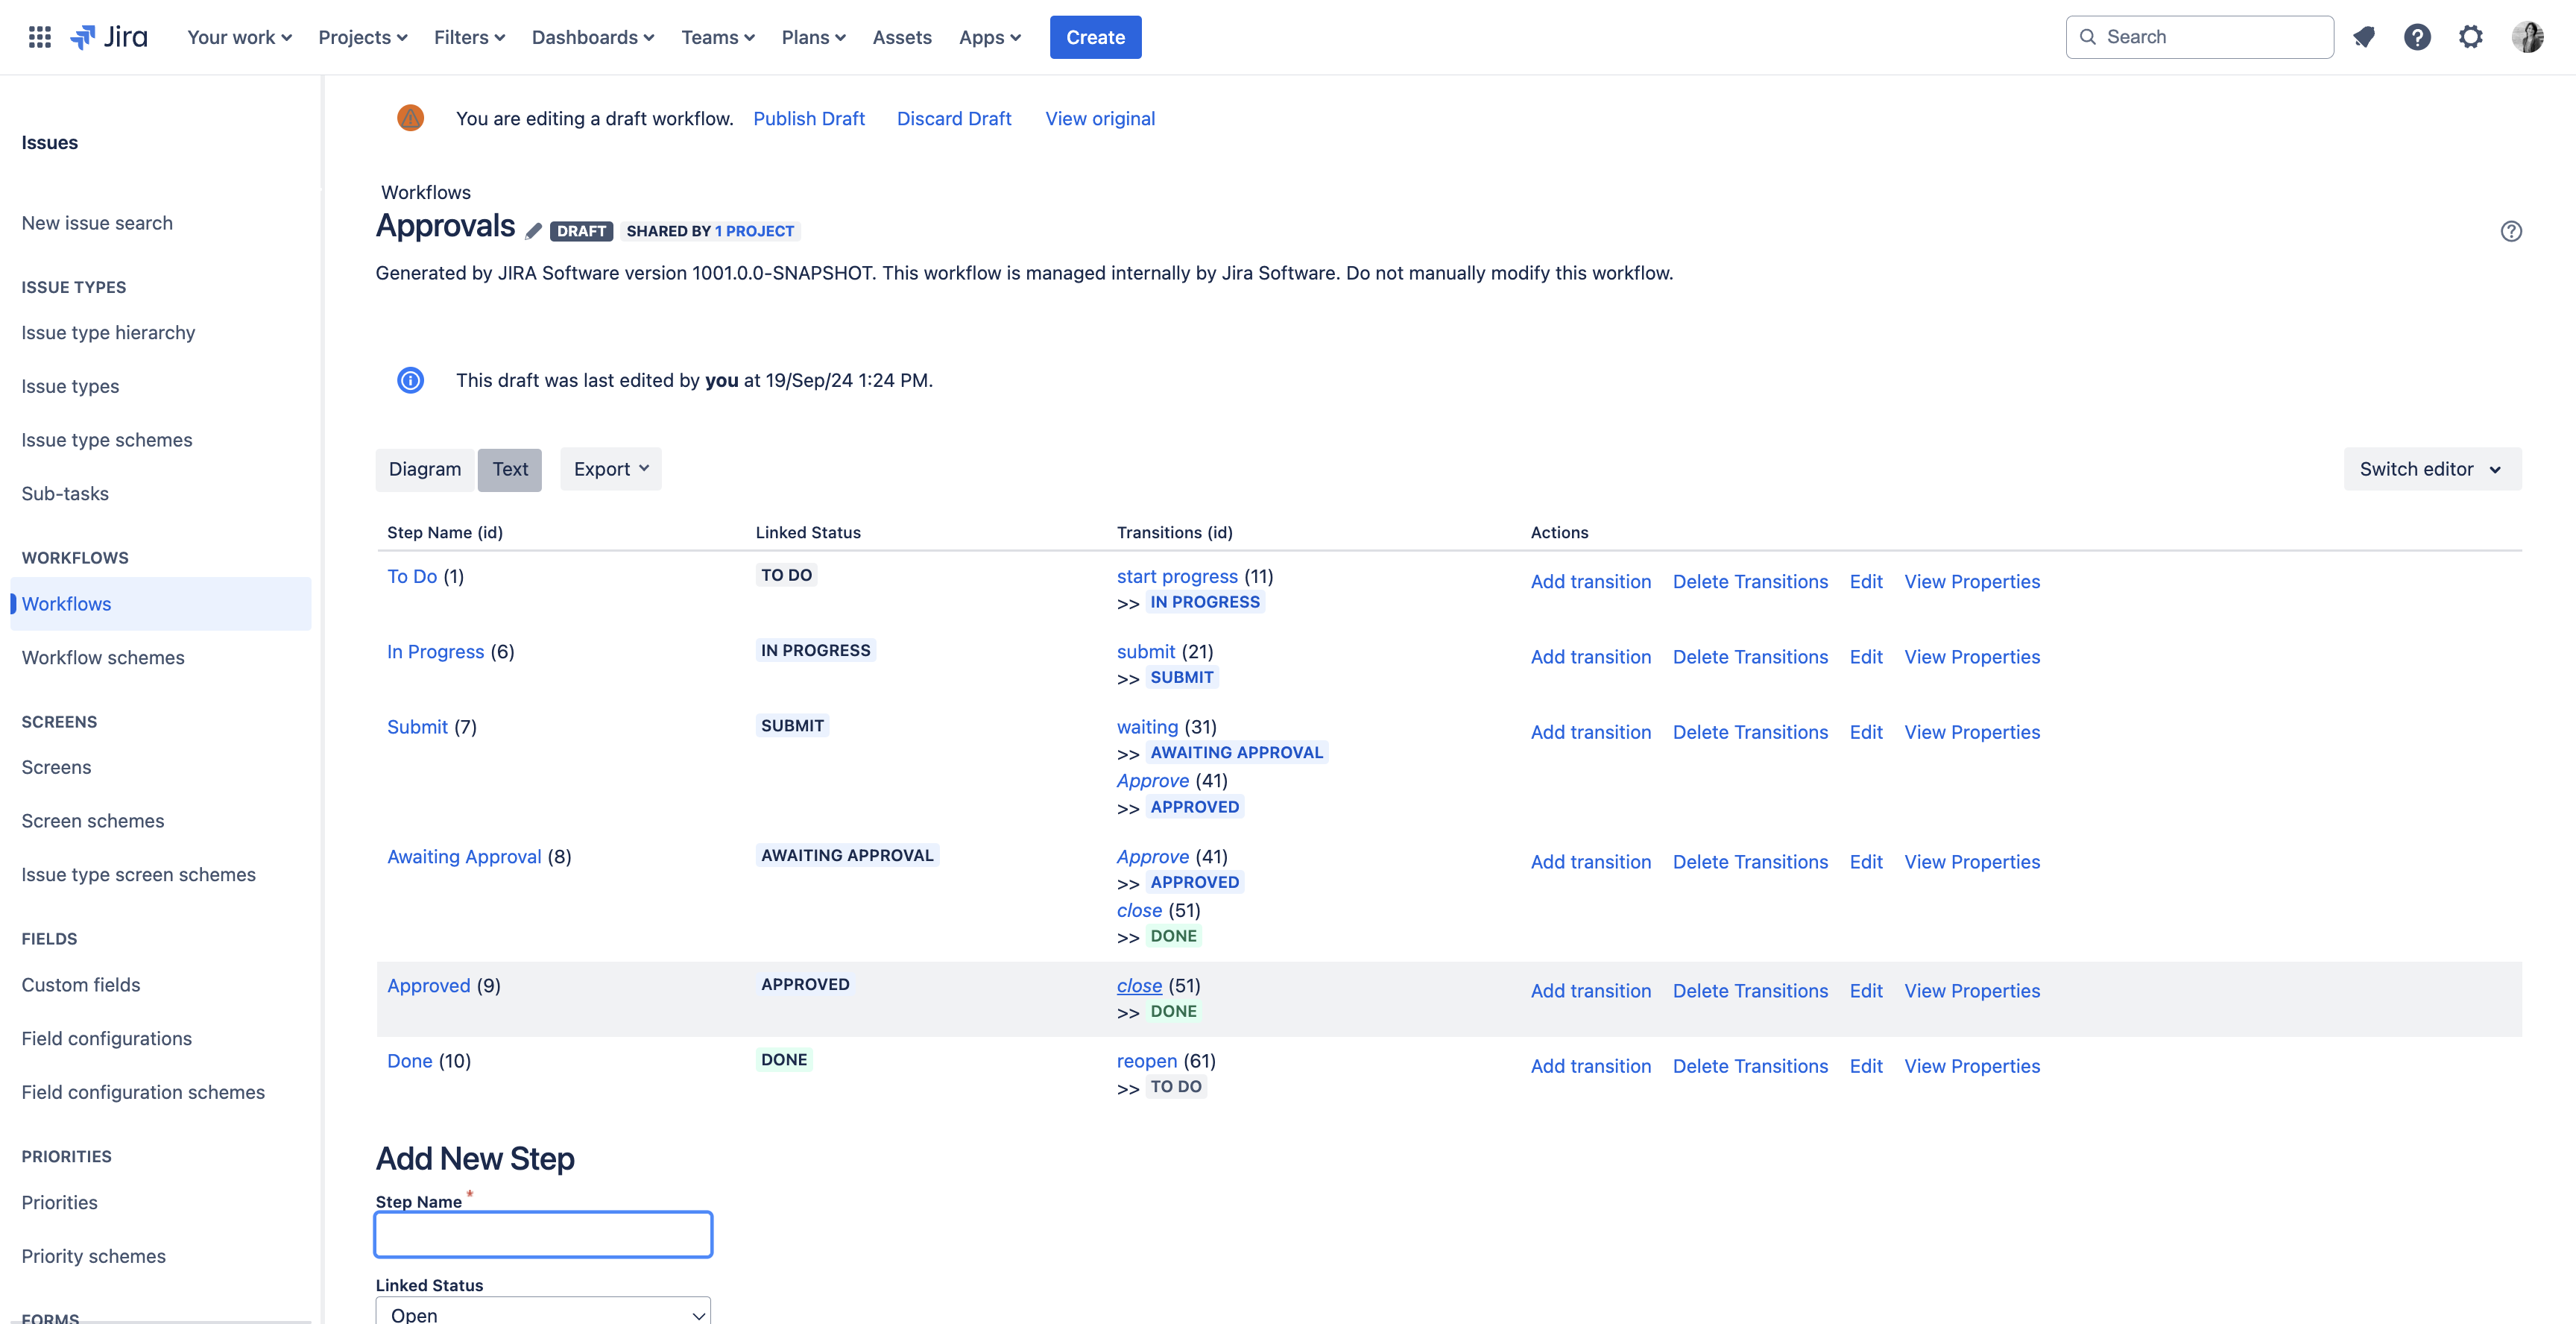Expand the Apps menu
Screen dimensions: 2576x1324
990,37
